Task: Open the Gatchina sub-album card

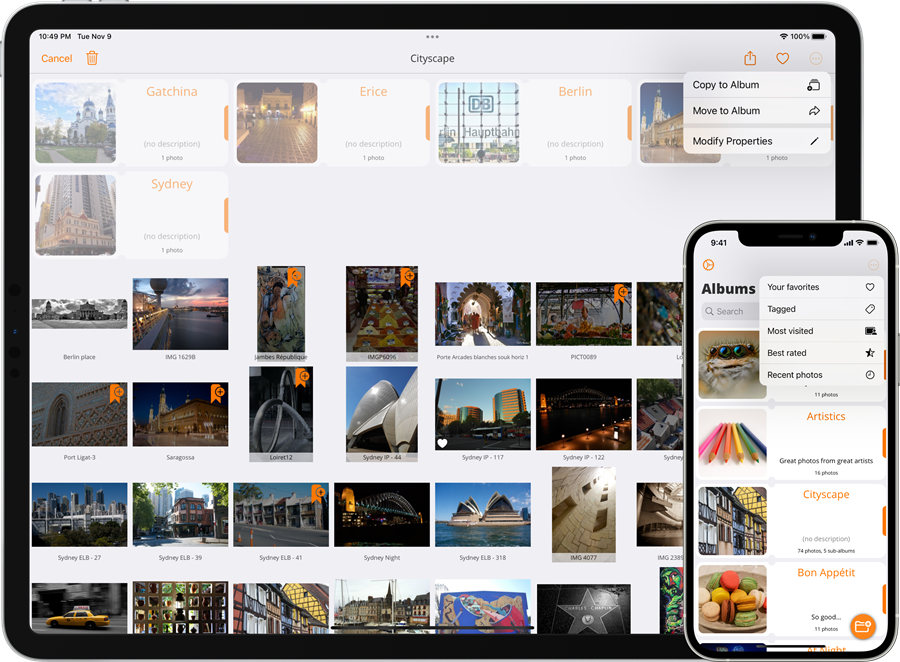Action: [x=131, y=123]
